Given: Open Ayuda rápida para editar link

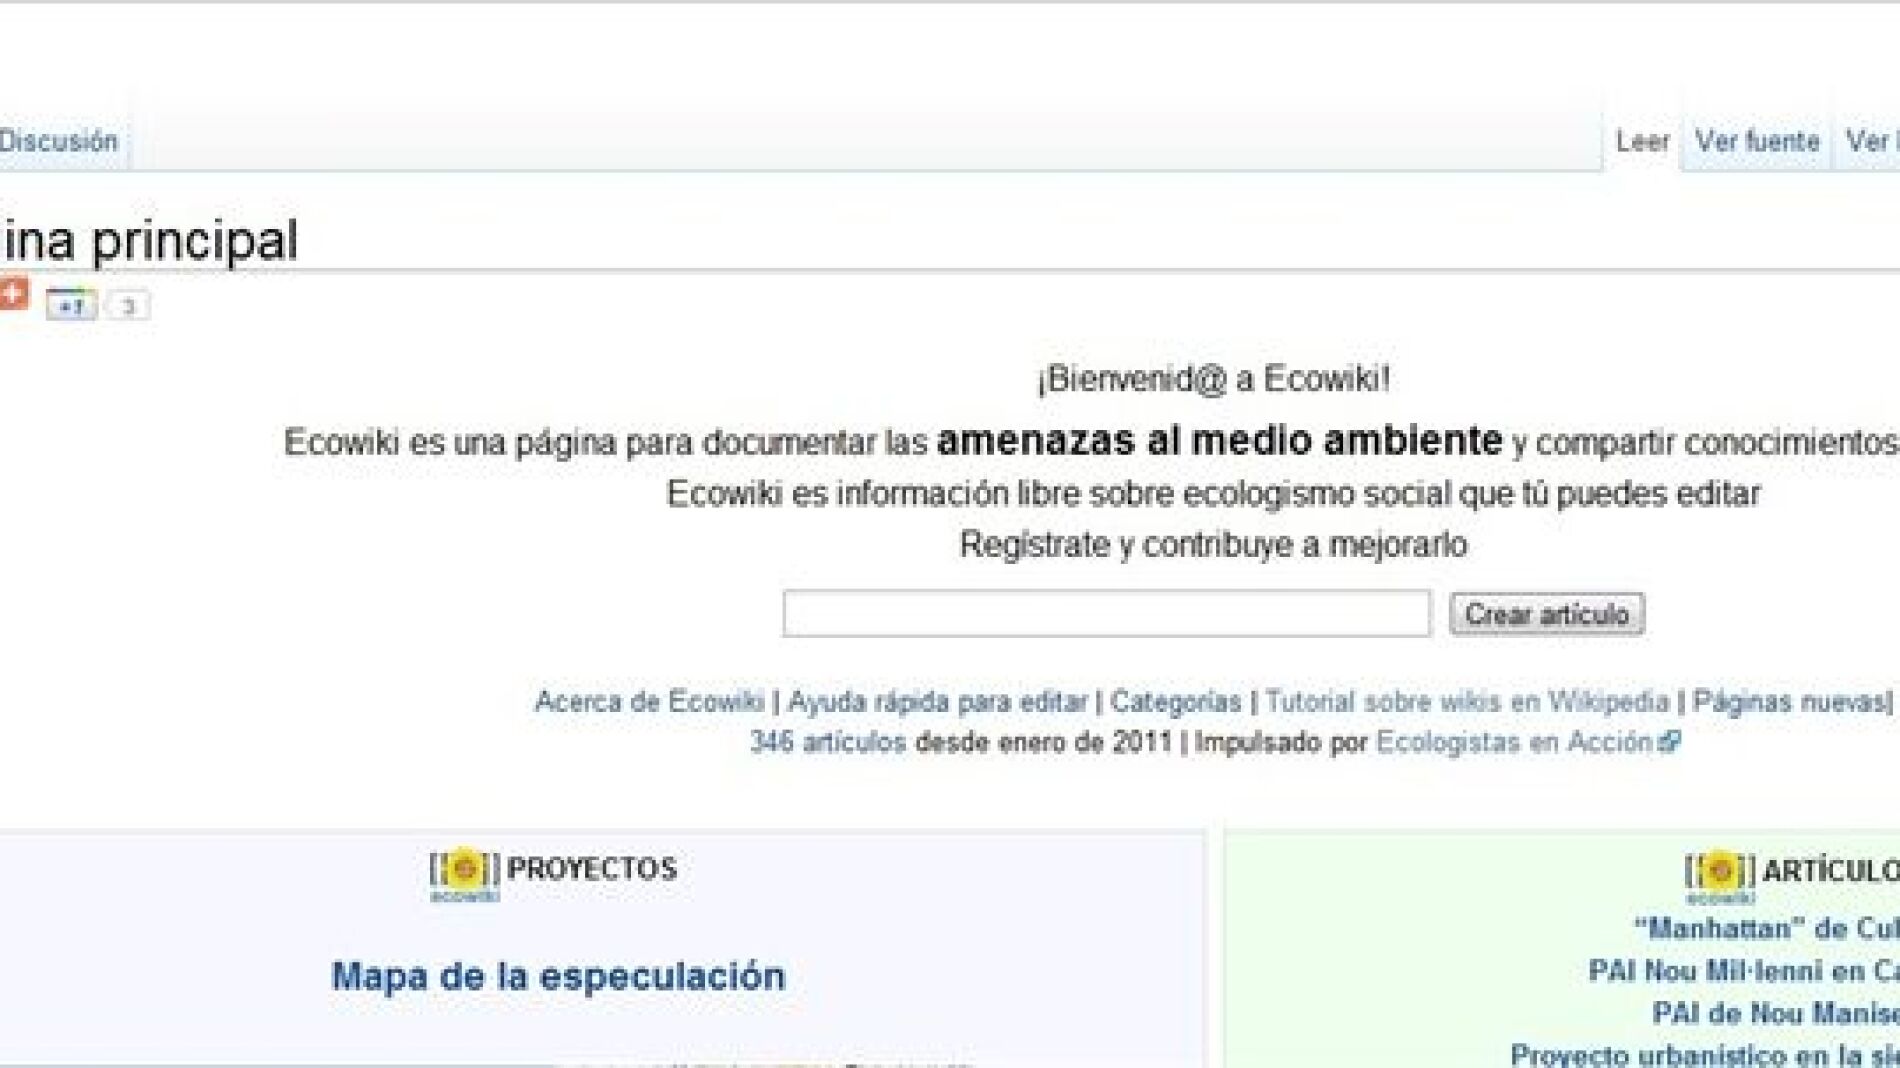Looking at the screenshot, I should coord(937,702).
